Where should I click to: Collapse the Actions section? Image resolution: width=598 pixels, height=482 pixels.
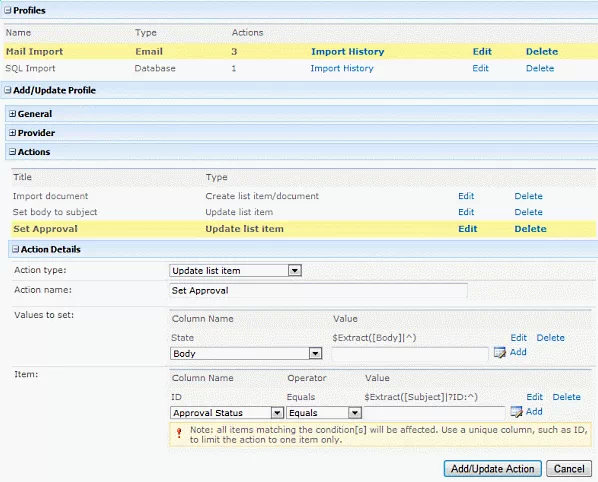coord(13,152)
